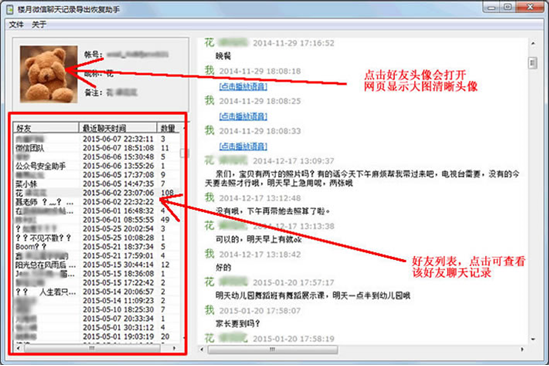Click the friend list horizontal scroll thumb
Image resolution: width=549 pixels, height=366 pixels.
pyautogui.click(x=92, y=348)
